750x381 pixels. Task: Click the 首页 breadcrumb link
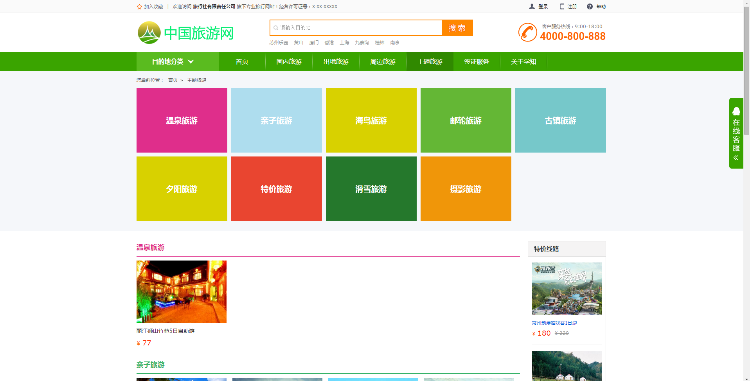pos(173,80)
